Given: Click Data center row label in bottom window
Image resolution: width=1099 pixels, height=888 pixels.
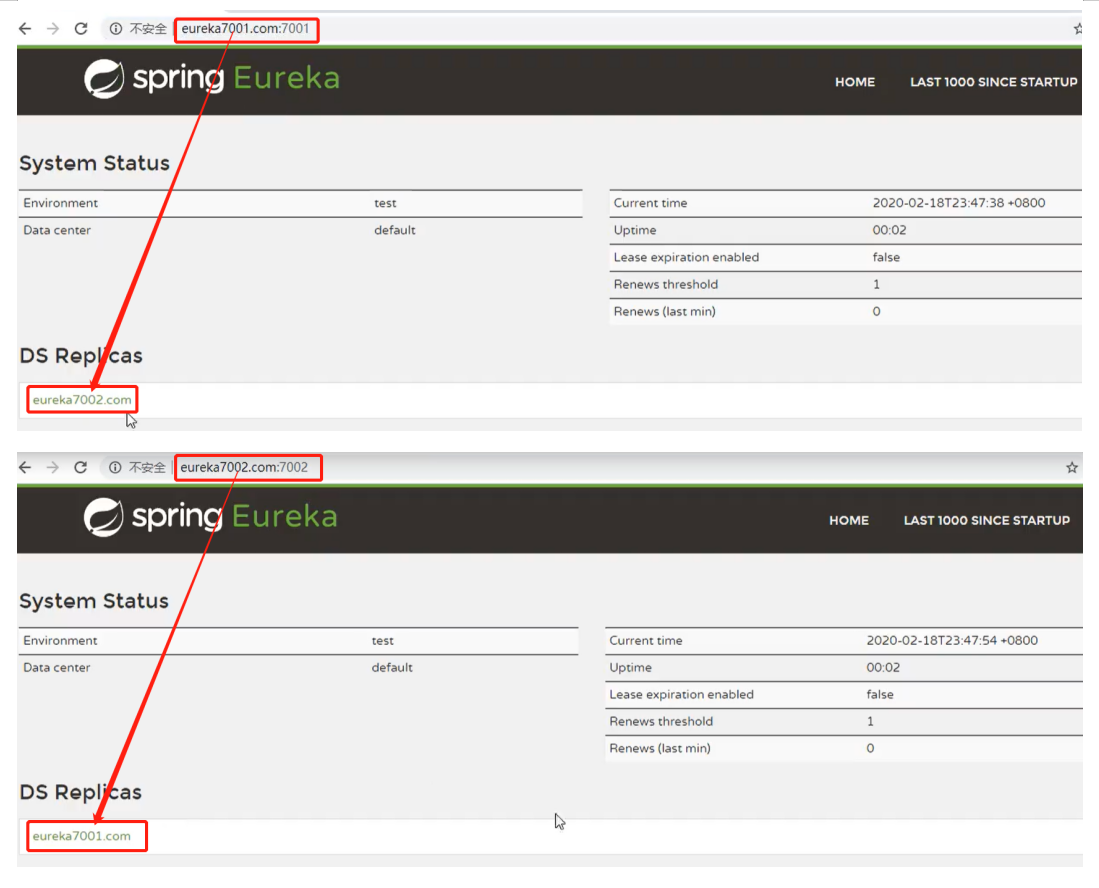Looking at the screenshot, I should coord(57,668).
